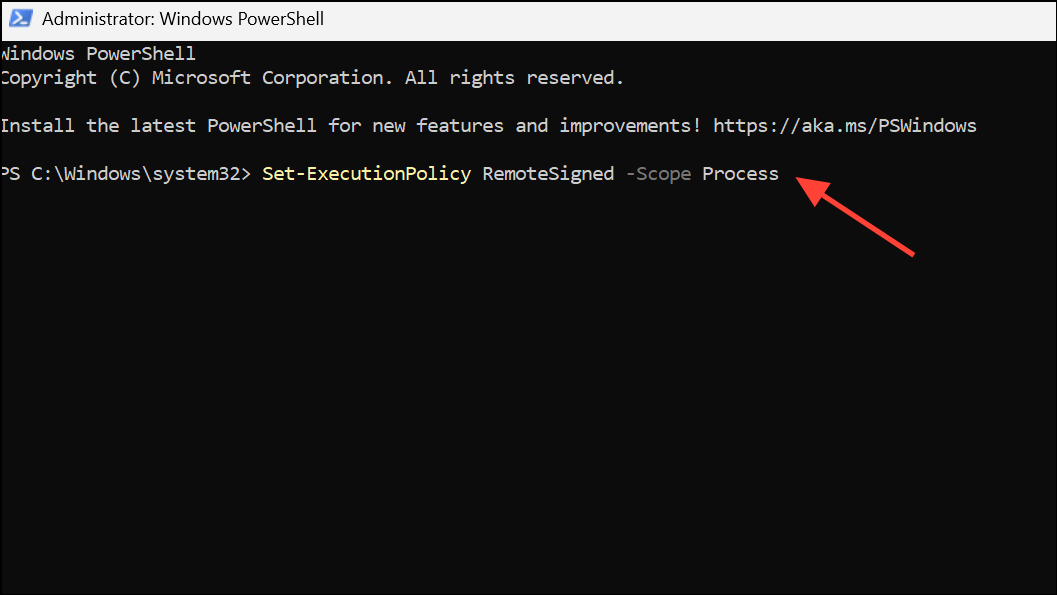Click the word 'Install' in the banner
1057x595 pixels.
click(x=38, y=125)
